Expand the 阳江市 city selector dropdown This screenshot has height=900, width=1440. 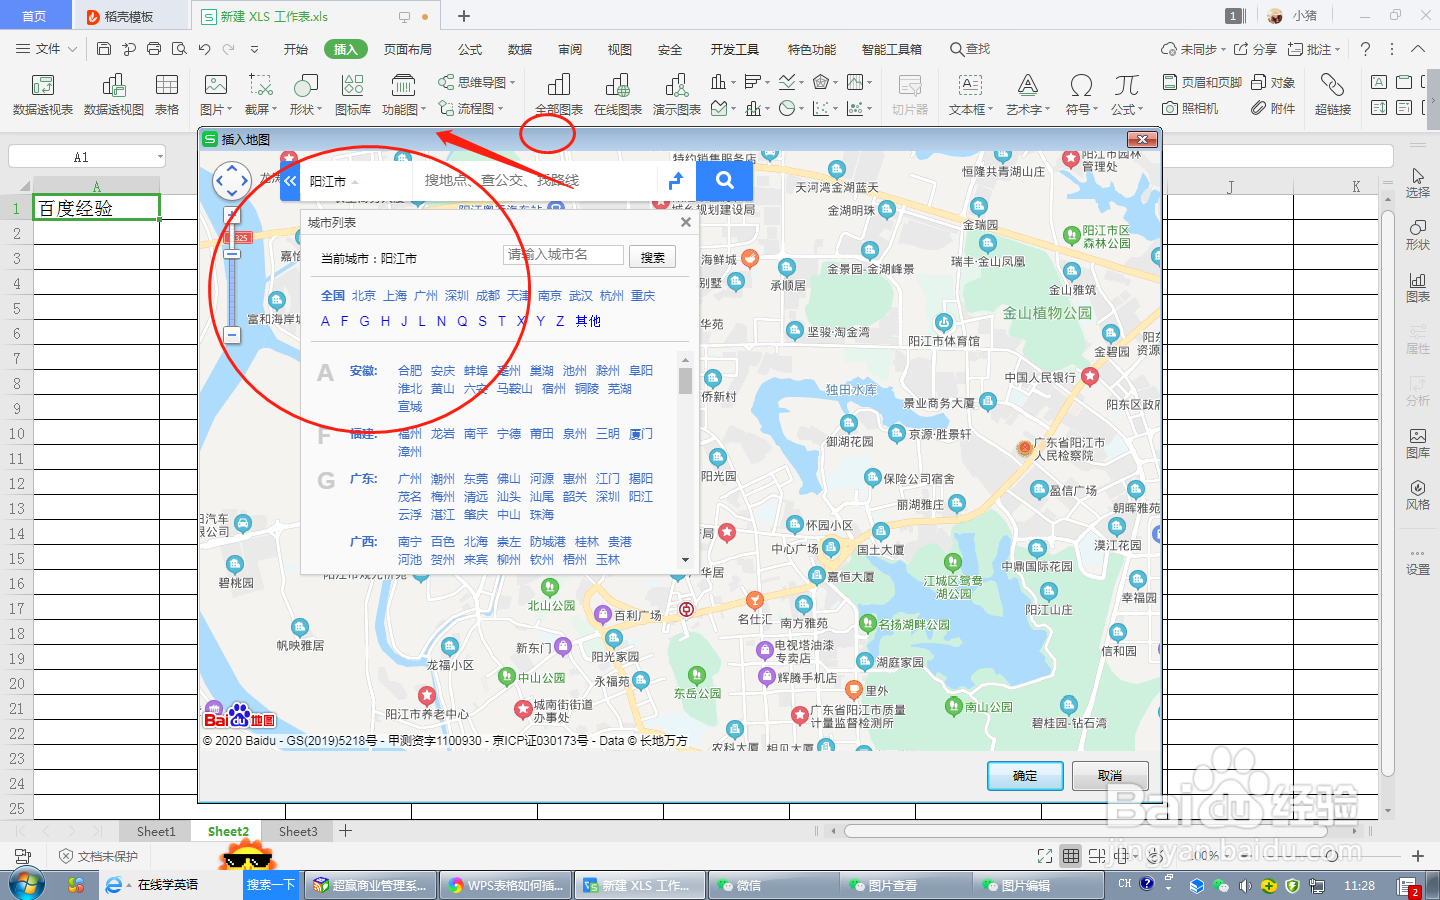coord(334,181)
